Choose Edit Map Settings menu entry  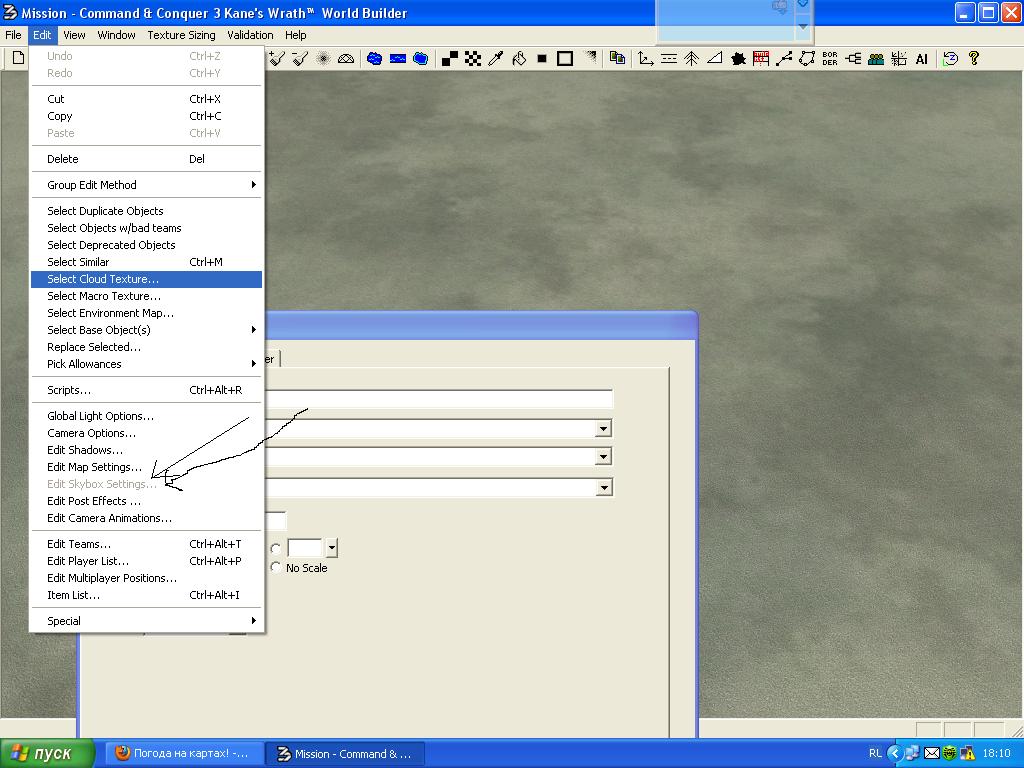(x=146, y=467)
